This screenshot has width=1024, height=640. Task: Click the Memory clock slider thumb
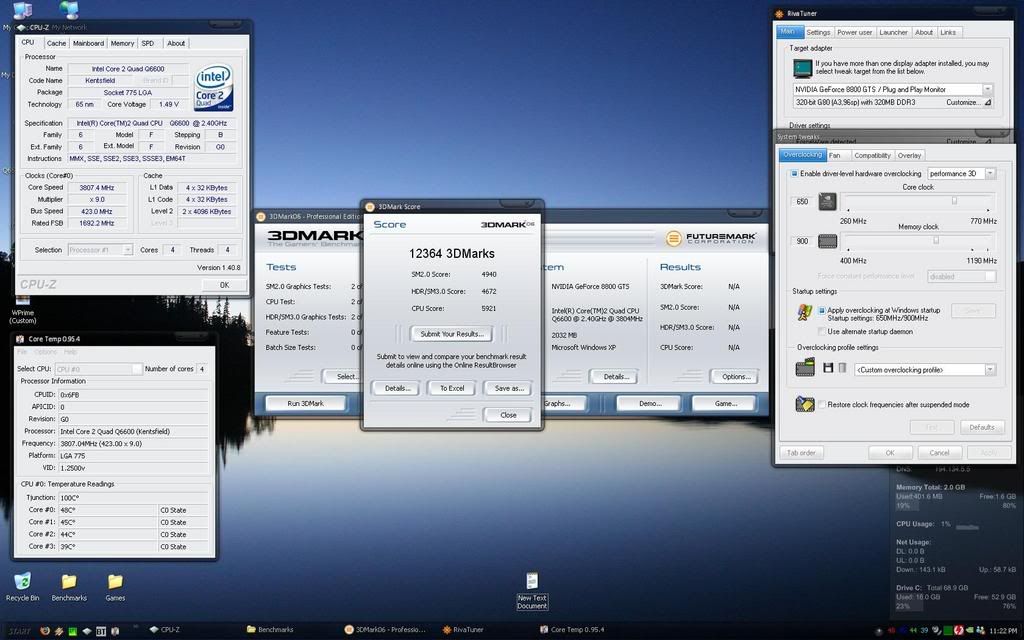(936, 240)
